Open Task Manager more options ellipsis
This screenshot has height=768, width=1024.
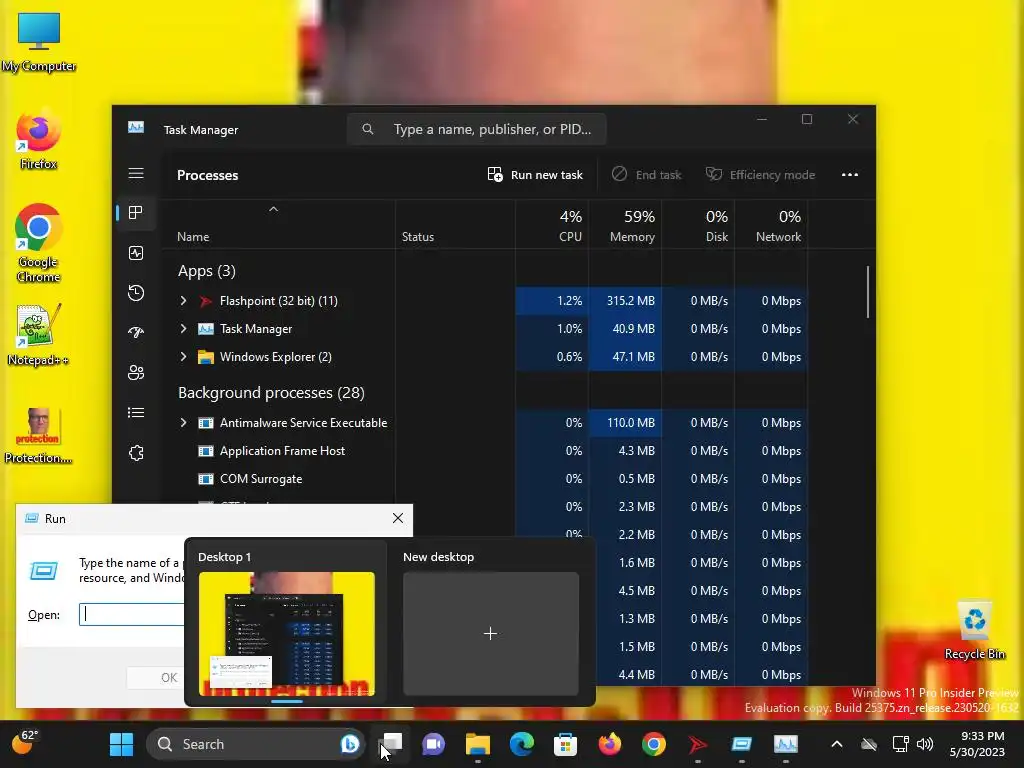coord(850,174)
